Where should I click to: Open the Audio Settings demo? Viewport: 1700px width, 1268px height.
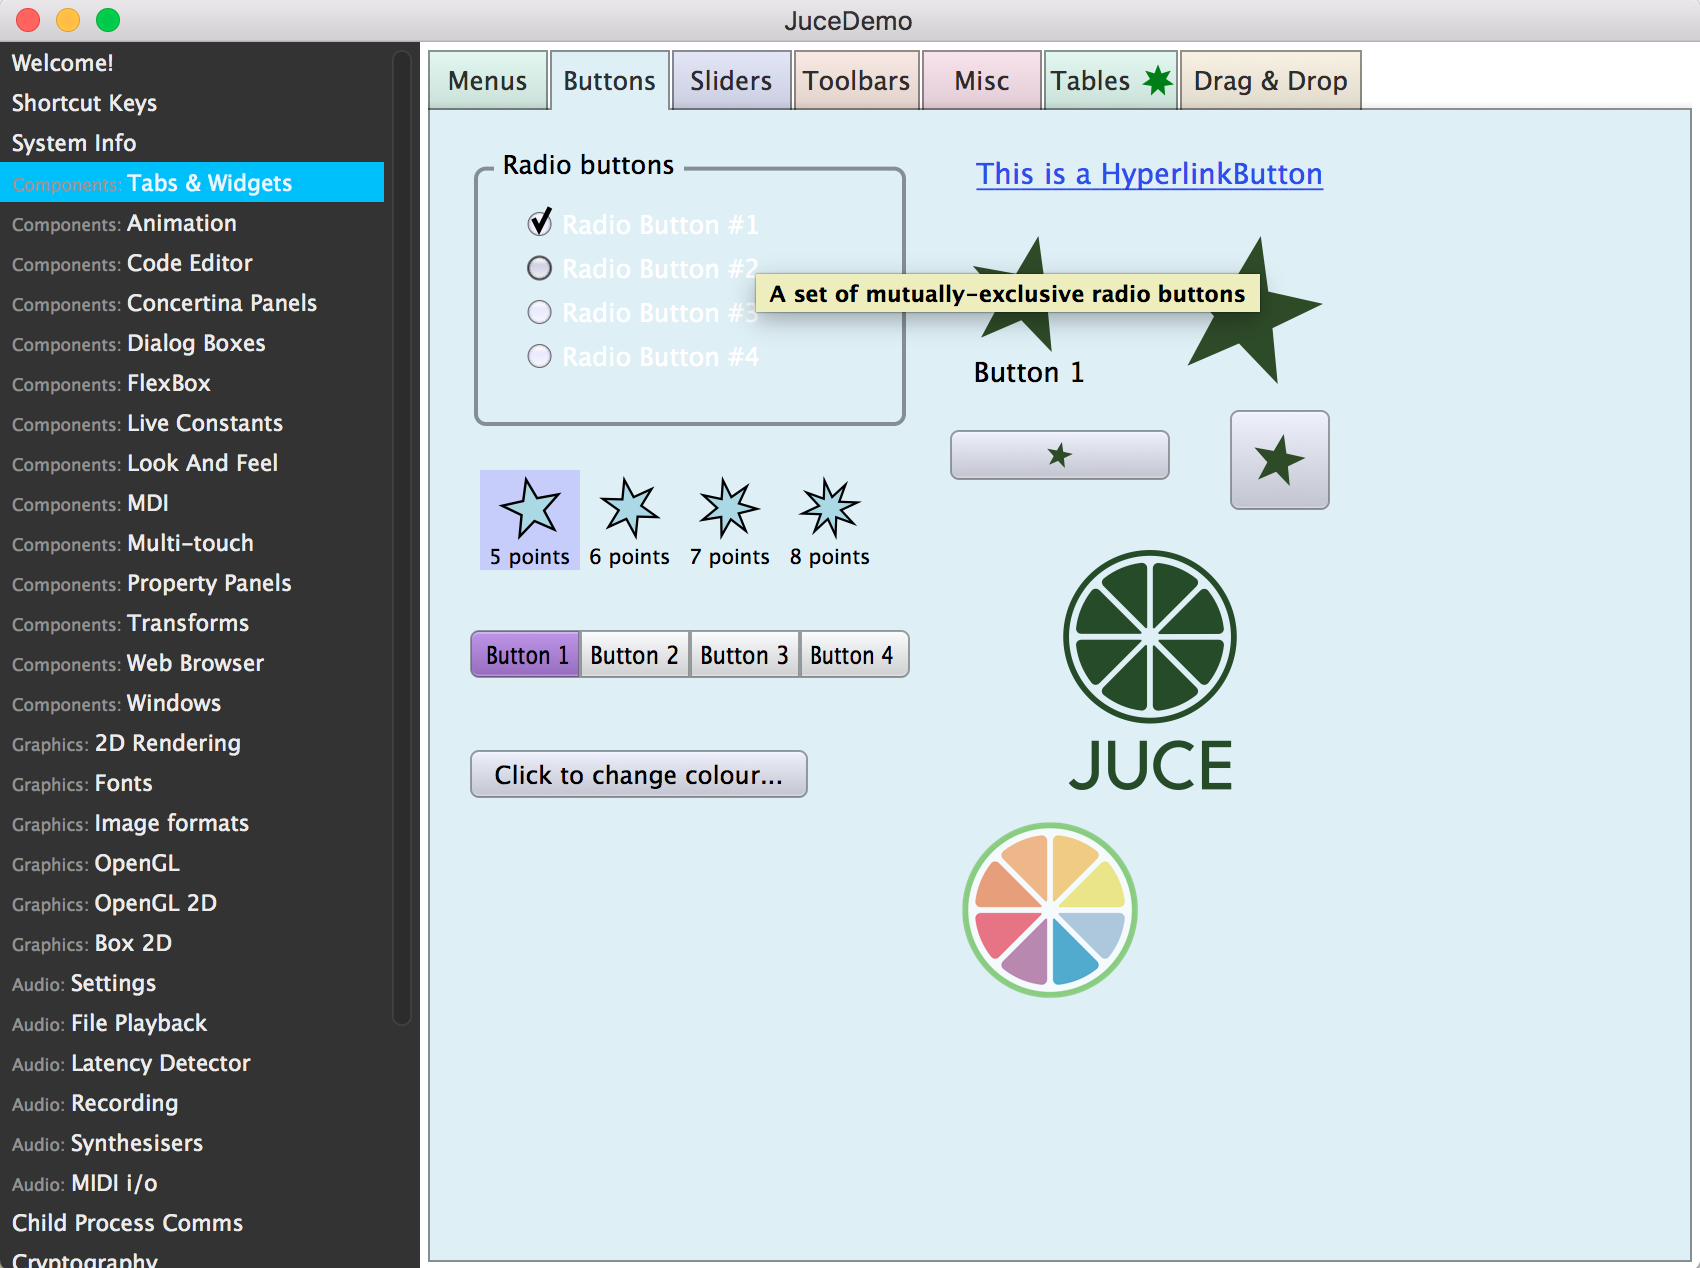point(192,983)
